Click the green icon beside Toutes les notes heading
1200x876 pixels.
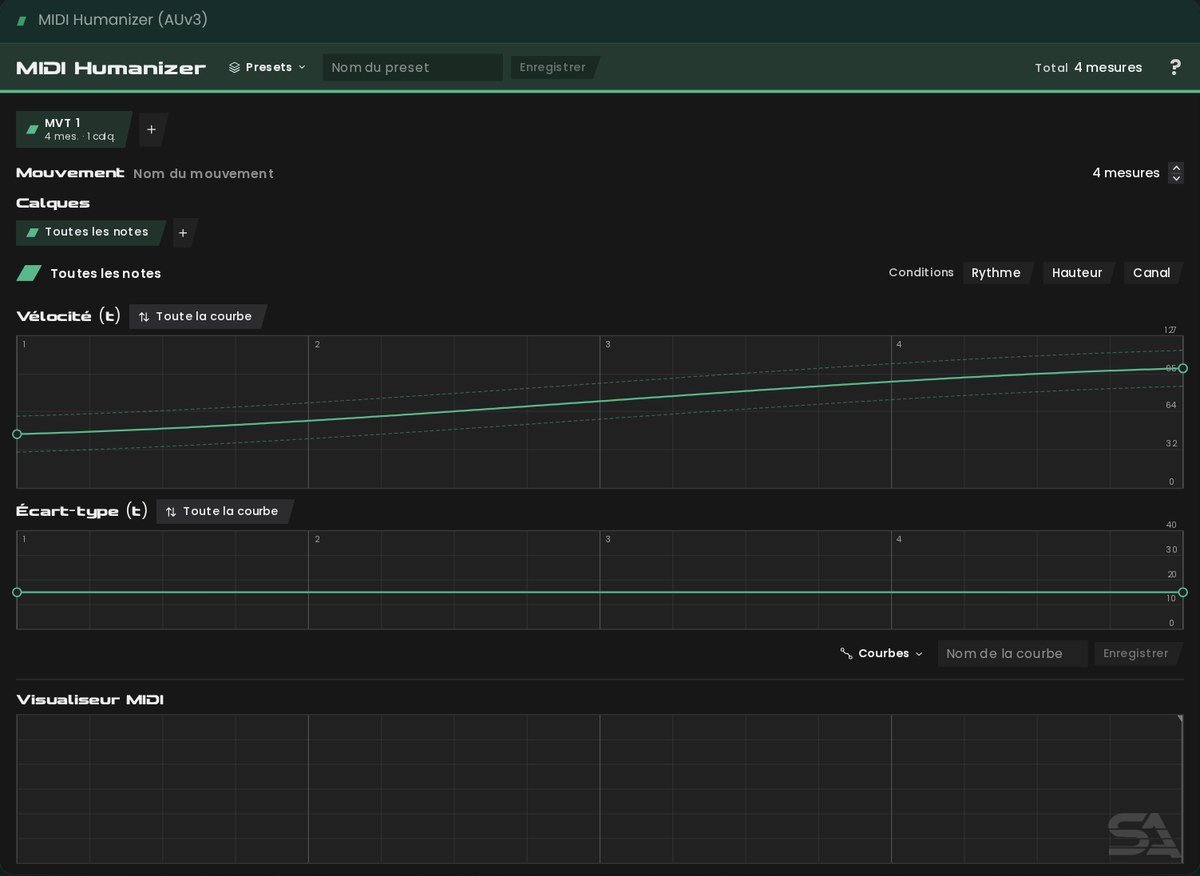29,273
